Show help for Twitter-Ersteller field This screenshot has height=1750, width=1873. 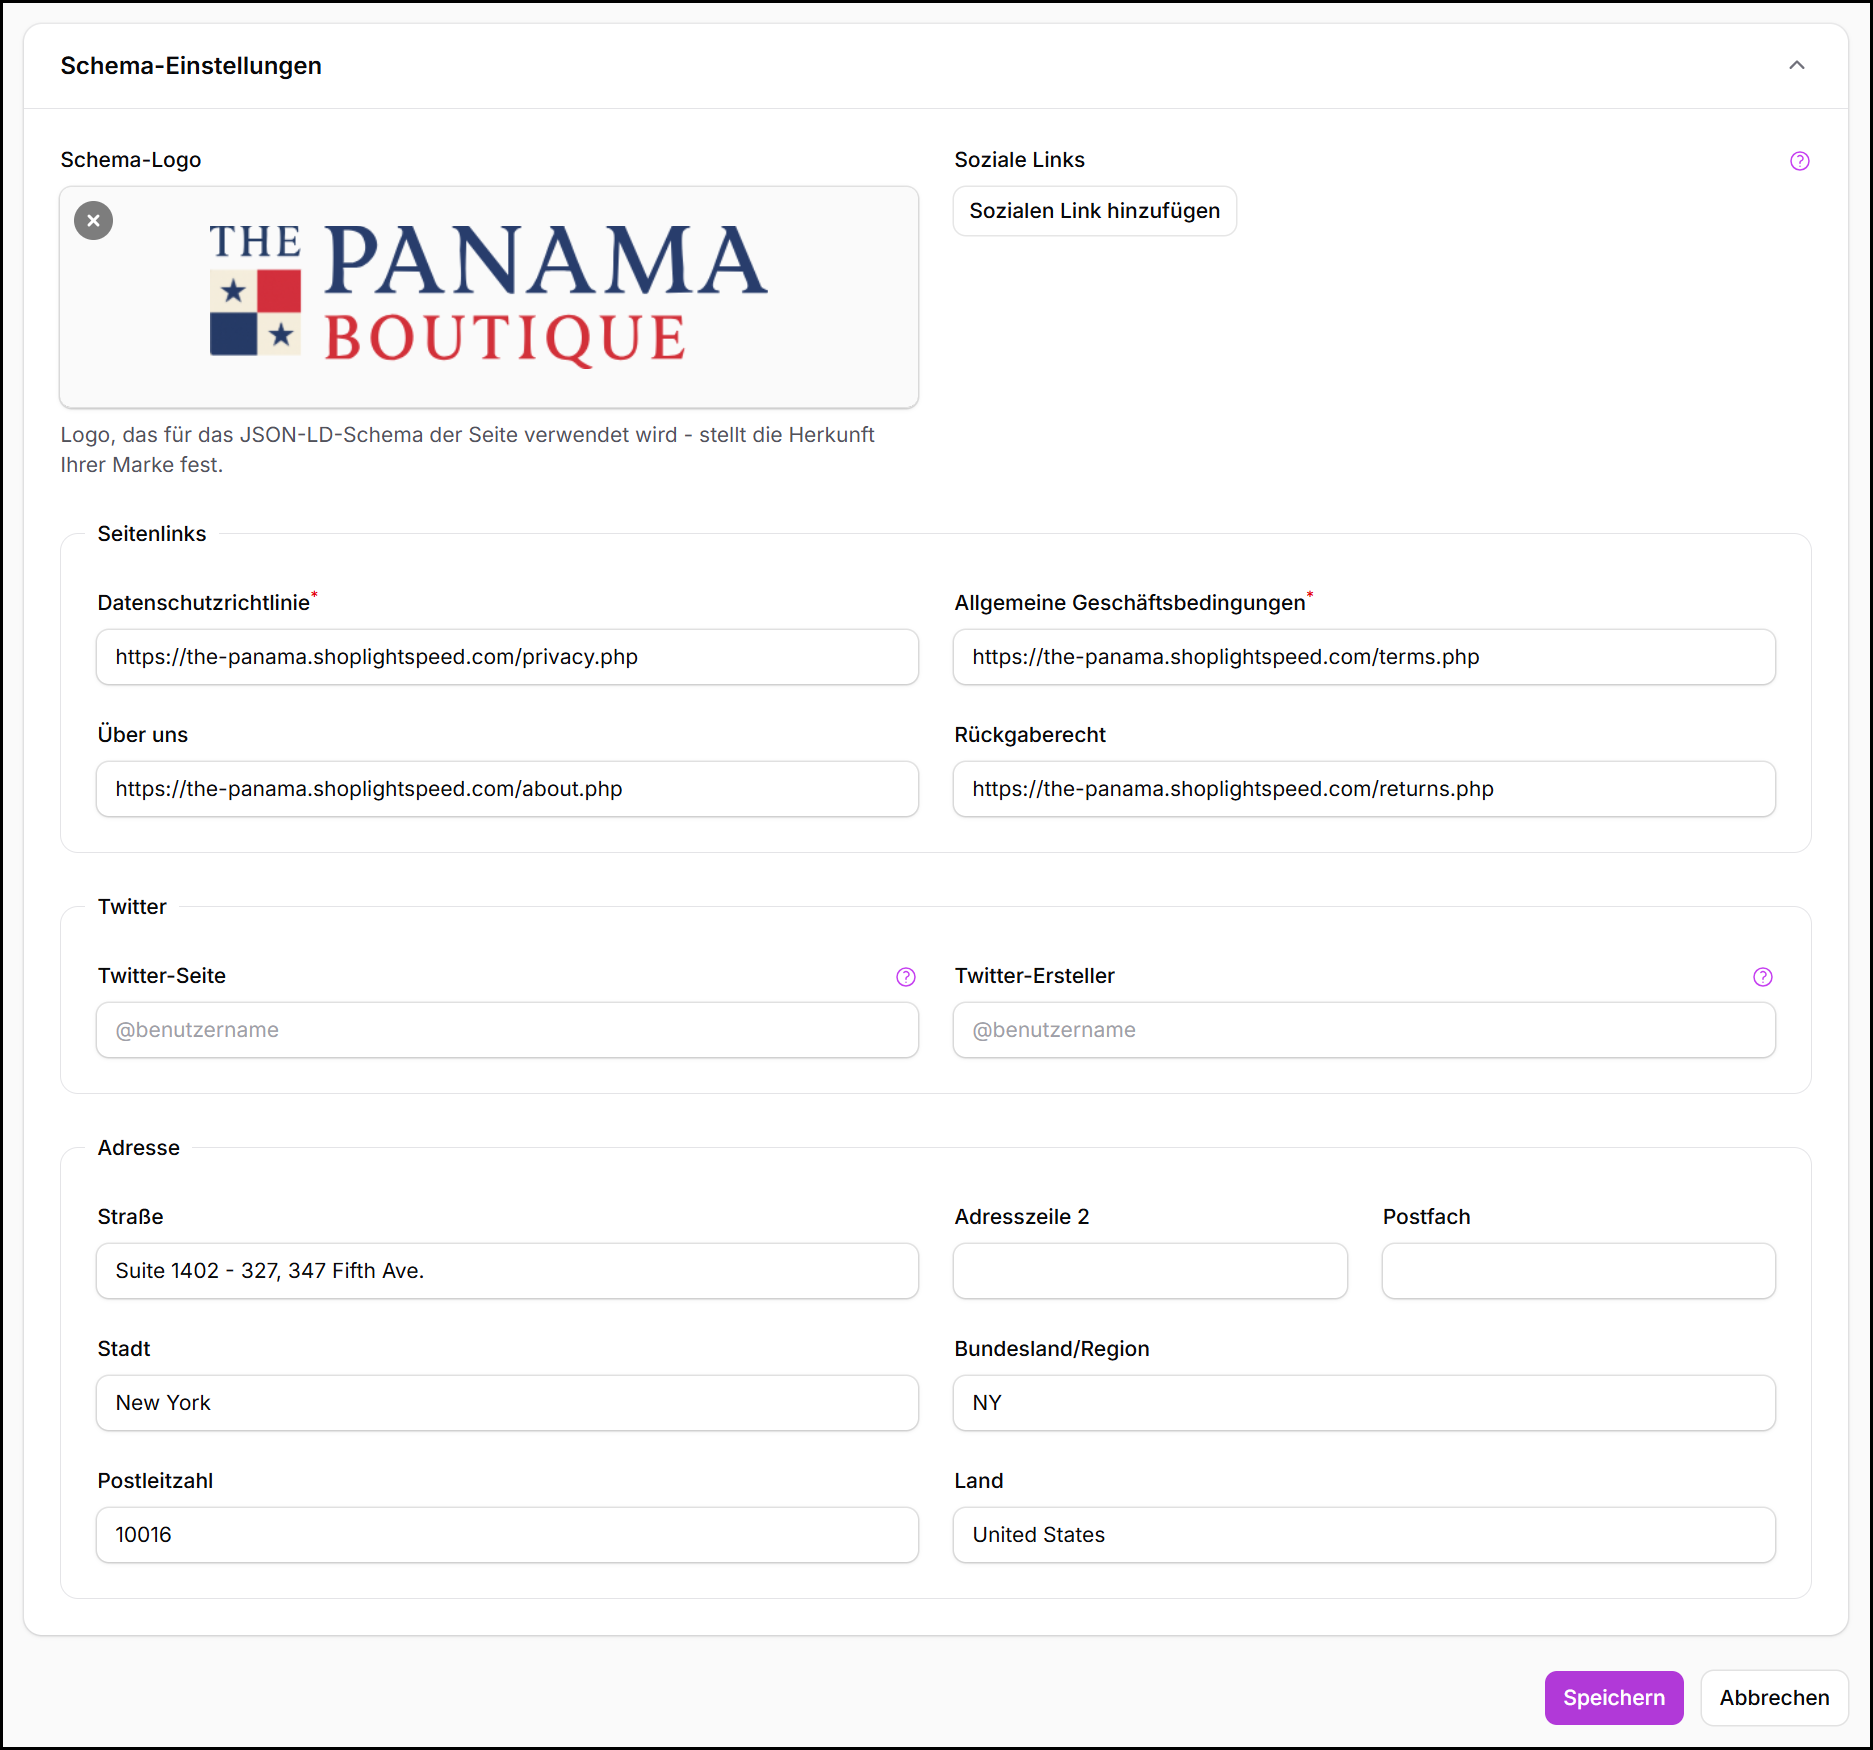coord(1762,977)
